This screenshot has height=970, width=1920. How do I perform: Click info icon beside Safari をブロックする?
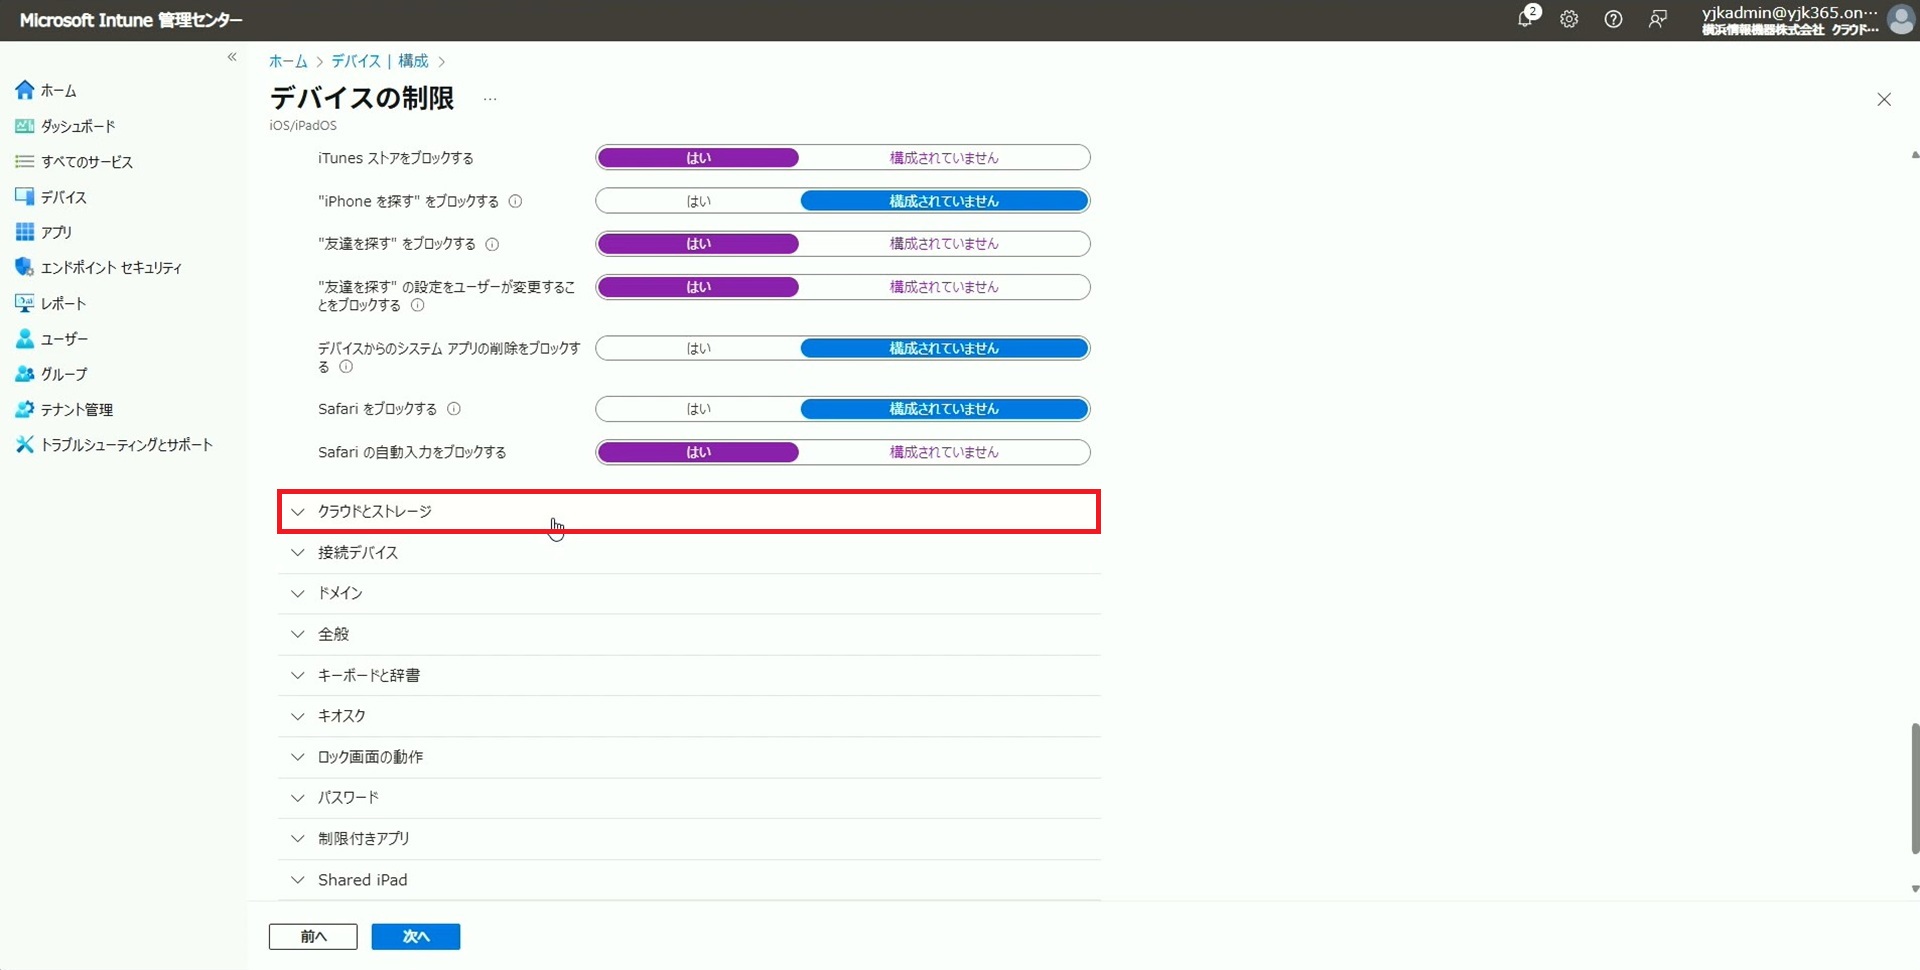tap(454, 409)
